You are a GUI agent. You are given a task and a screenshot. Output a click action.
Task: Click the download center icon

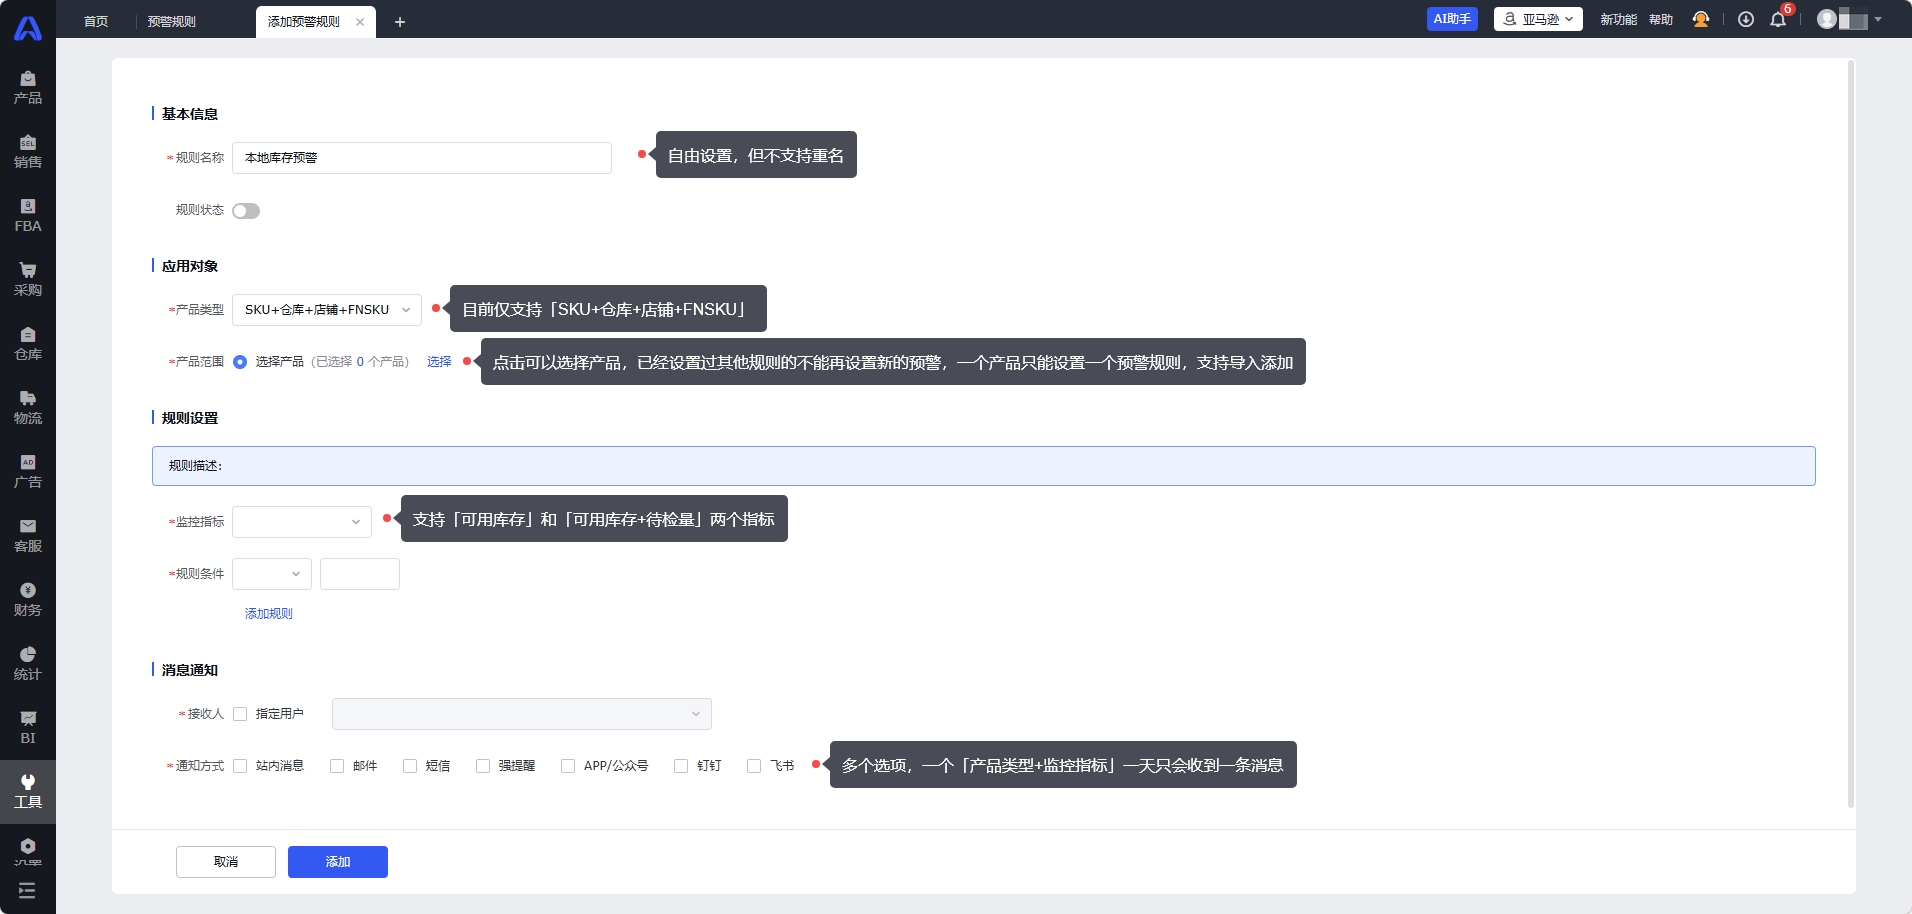[x=1745, y=20]
